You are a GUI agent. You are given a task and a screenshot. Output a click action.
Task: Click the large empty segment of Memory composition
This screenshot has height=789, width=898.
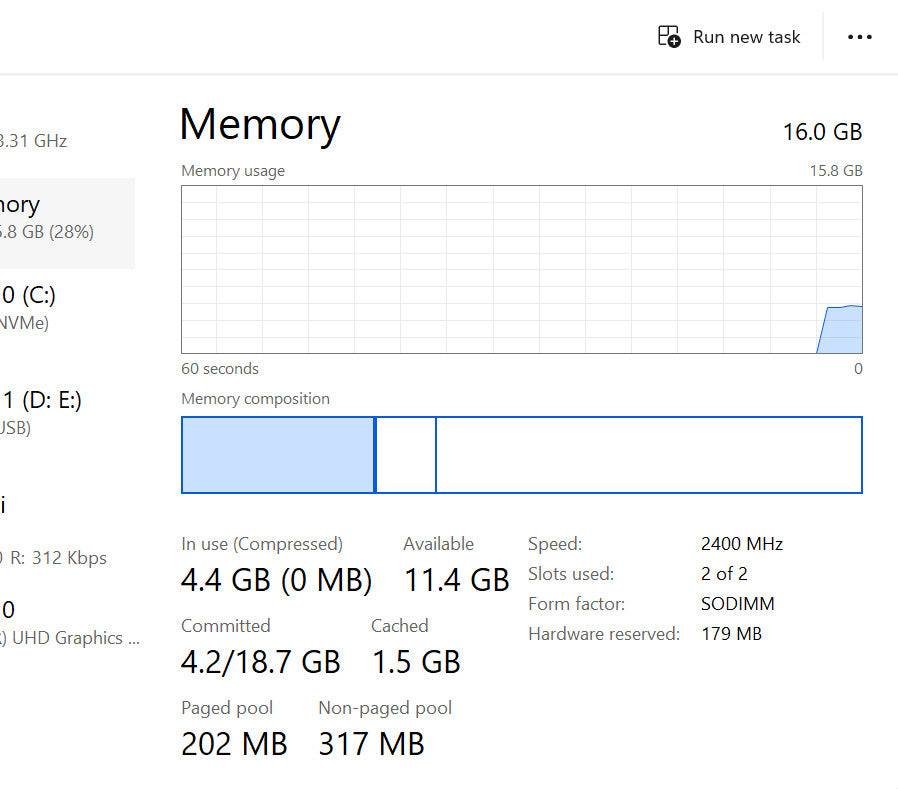648,455
